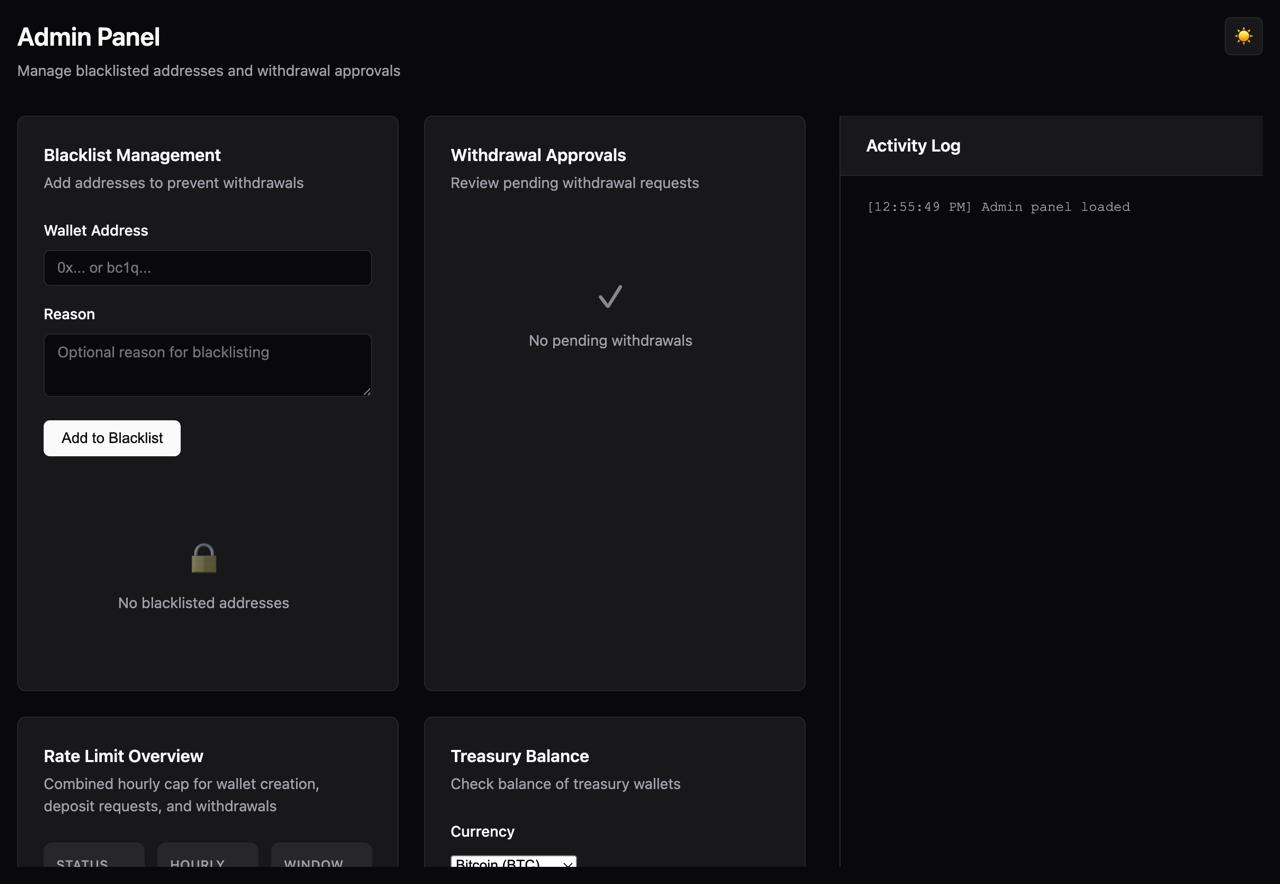The height and width of the screenshot is (884, 1280).
Task: Click the Currency dropdown chevron arrow
Action: 567,862
